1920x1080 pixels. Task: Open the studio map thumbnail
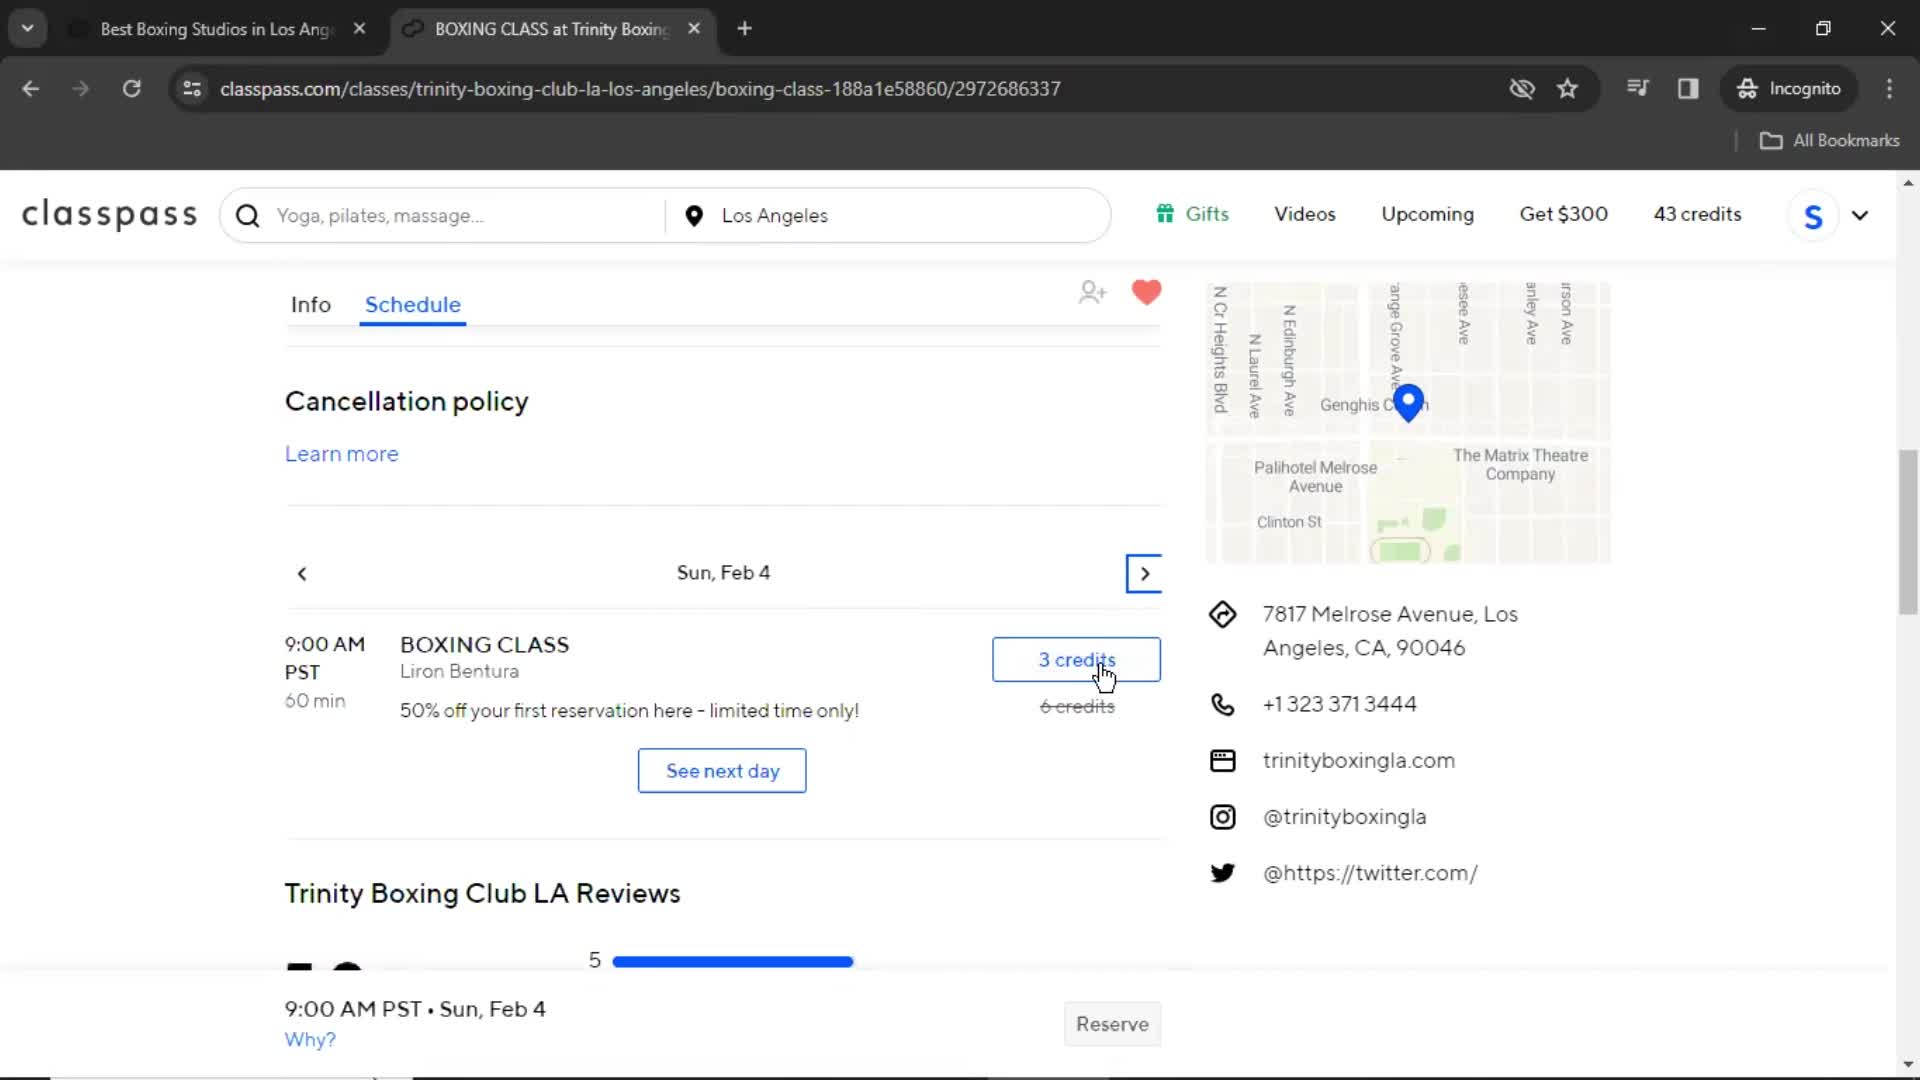click(1408, 422)
